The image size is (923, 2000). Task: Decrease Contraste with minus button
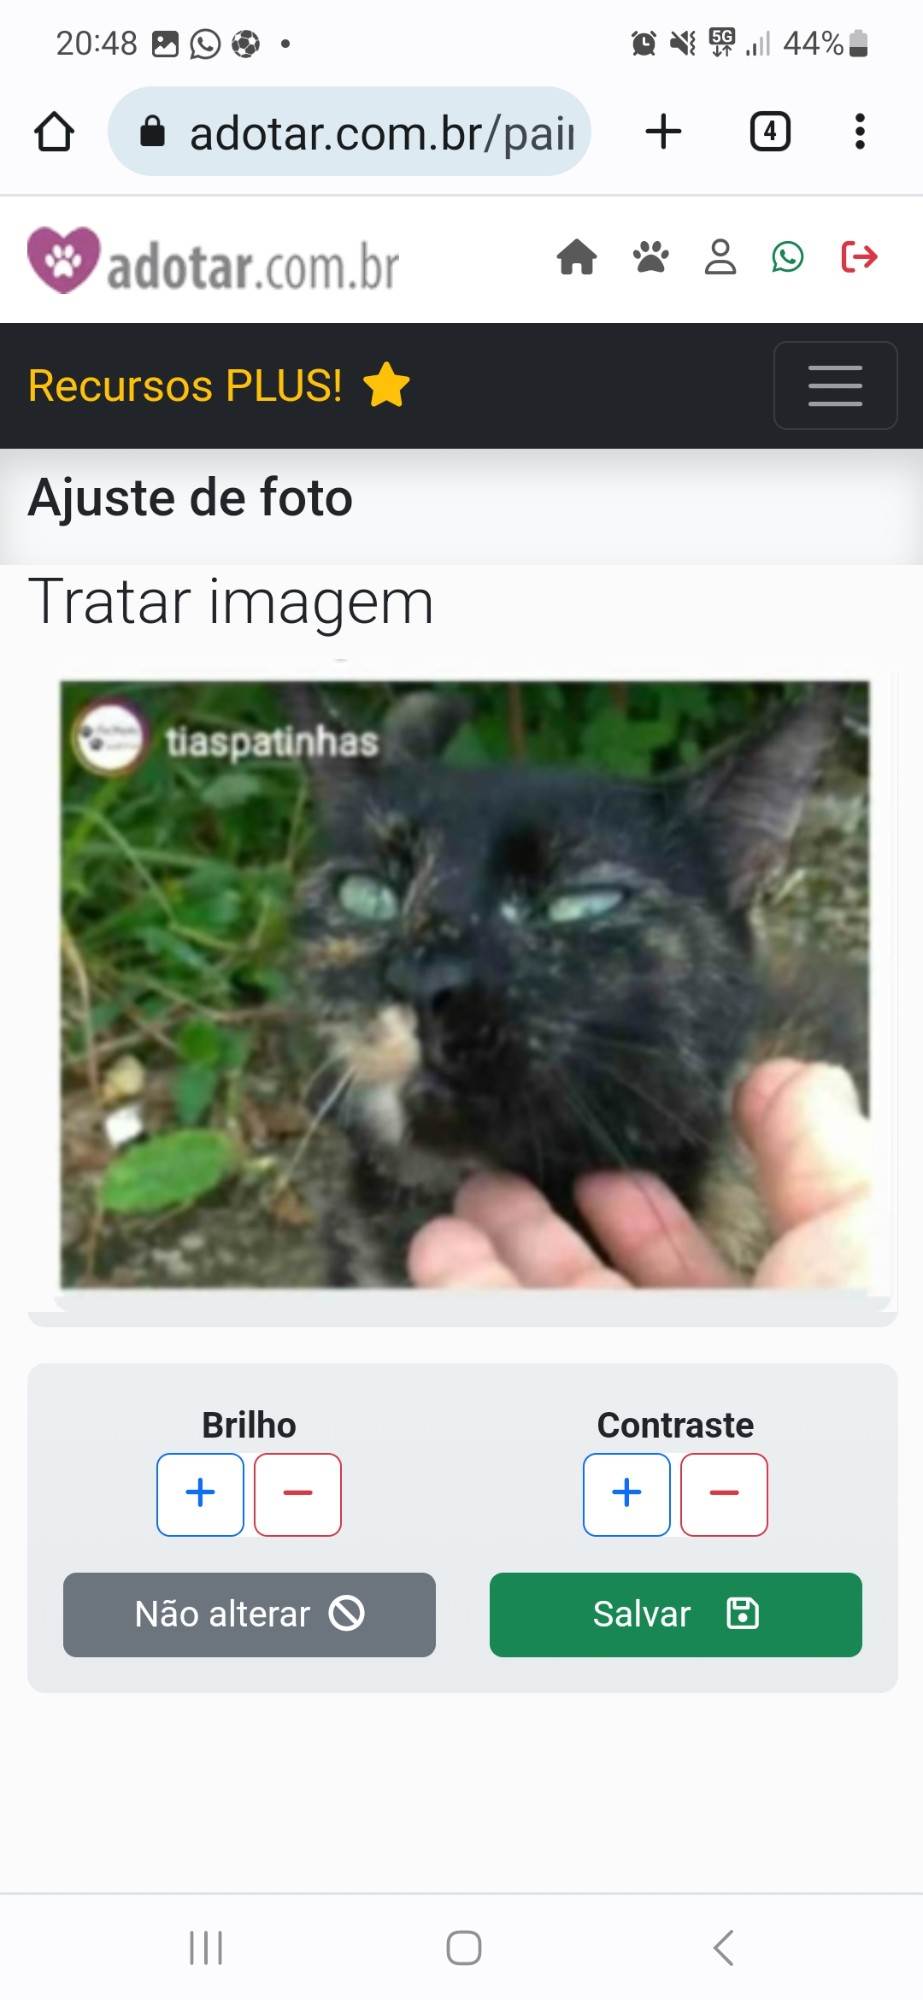click(724, 1494)
